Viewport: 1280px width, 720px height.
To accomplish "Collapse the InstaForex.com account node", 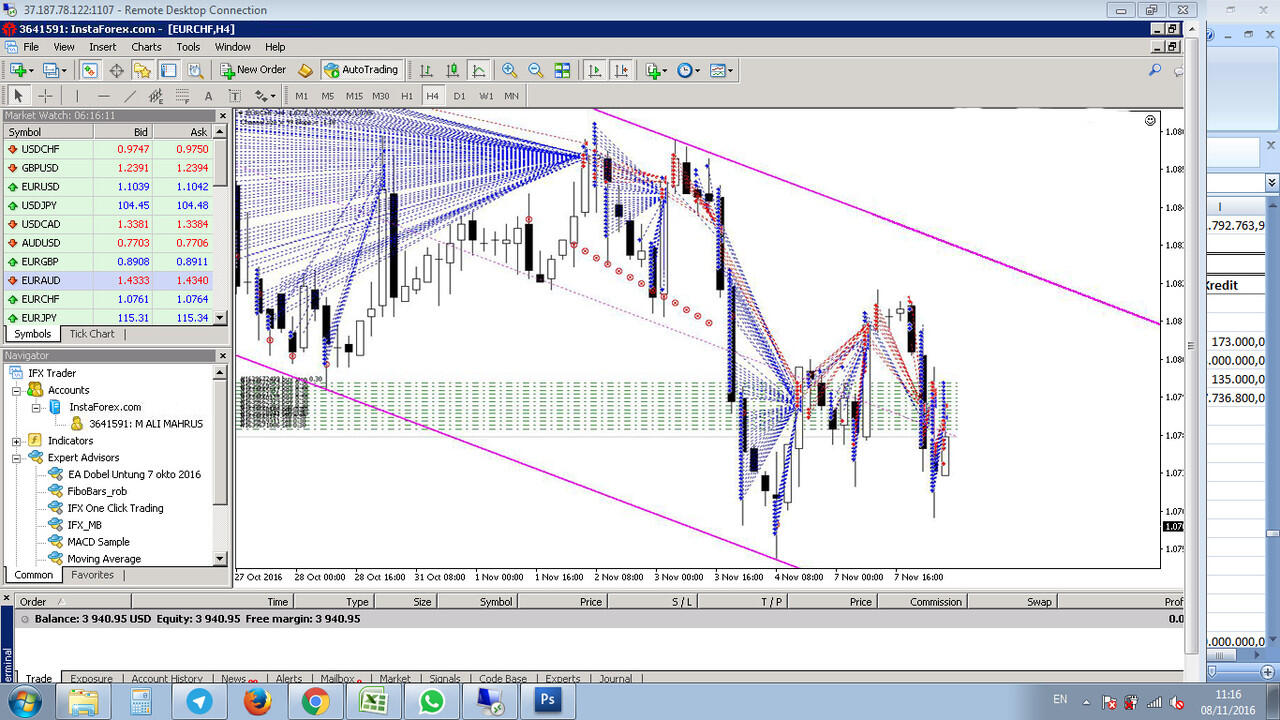I will pyautogui.click(x=35, y=407).
